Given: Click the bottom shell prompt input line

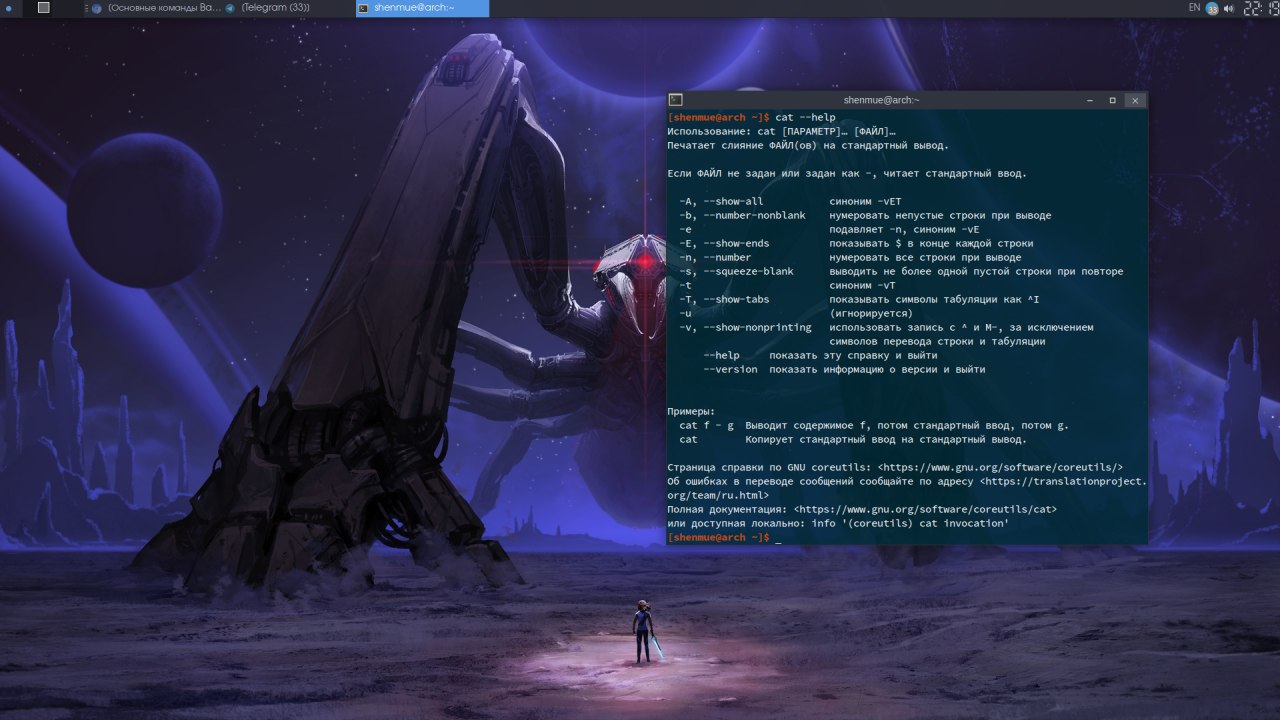Looking at the screenshot, I should [907, 537].
